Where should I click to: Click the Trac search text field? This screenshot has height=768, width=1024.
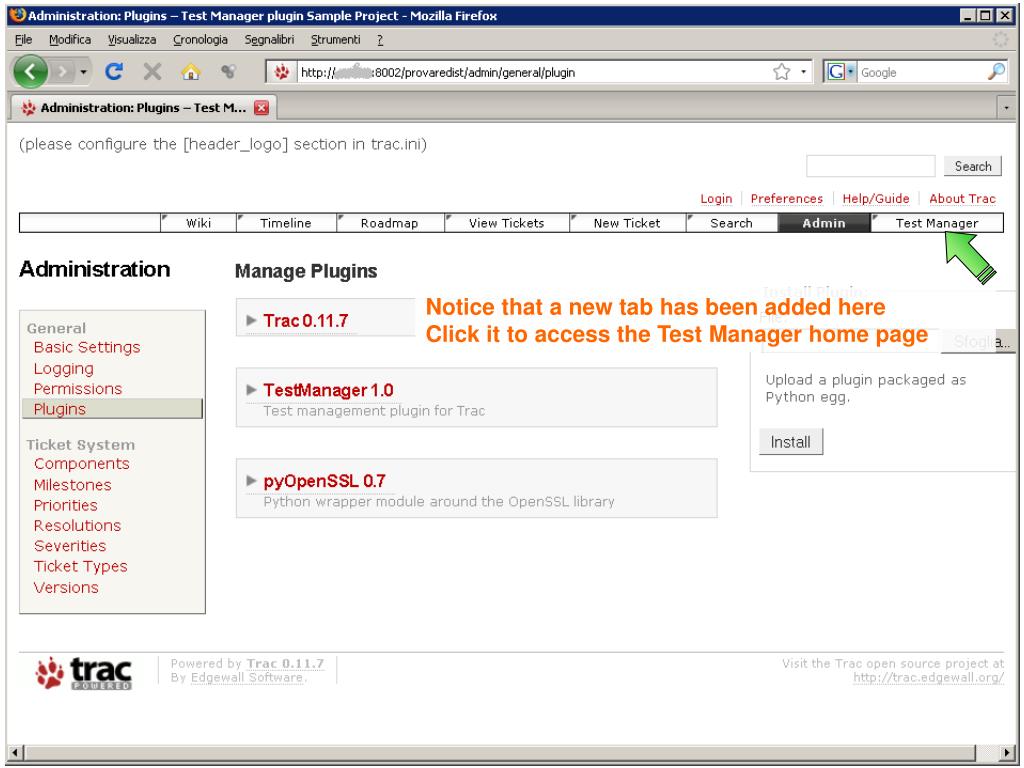871,166
